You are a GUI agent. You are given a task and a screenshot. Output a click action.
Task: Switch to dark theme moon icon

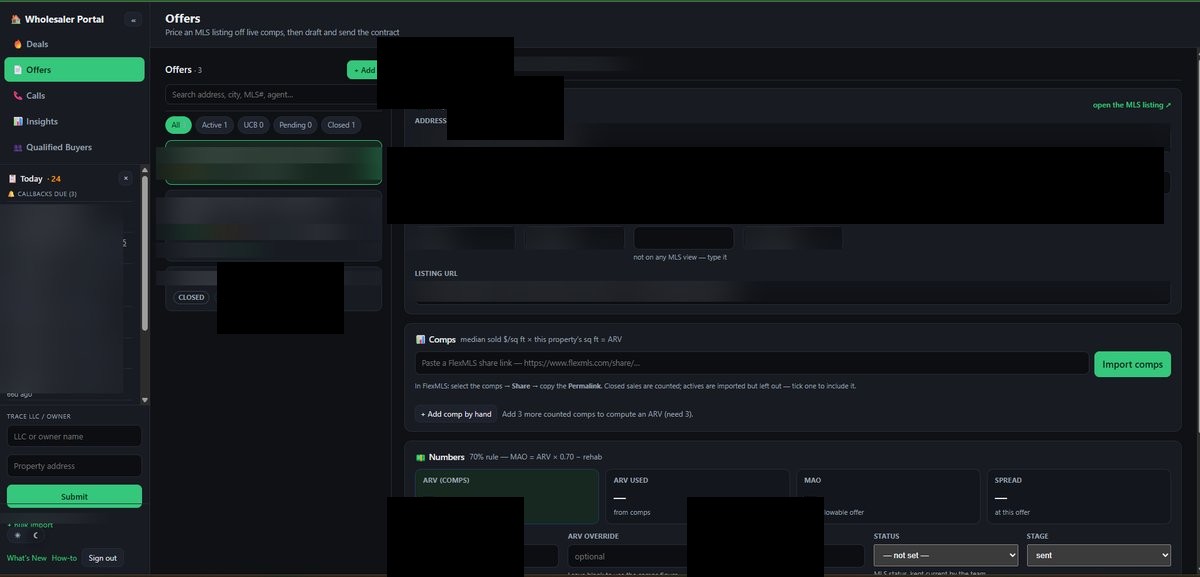(36, 535)
